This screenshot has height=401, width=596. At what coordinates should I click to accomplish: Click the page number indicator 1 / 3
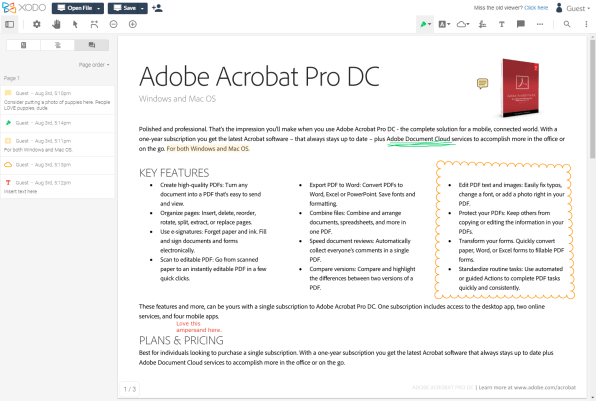[130, 389]
